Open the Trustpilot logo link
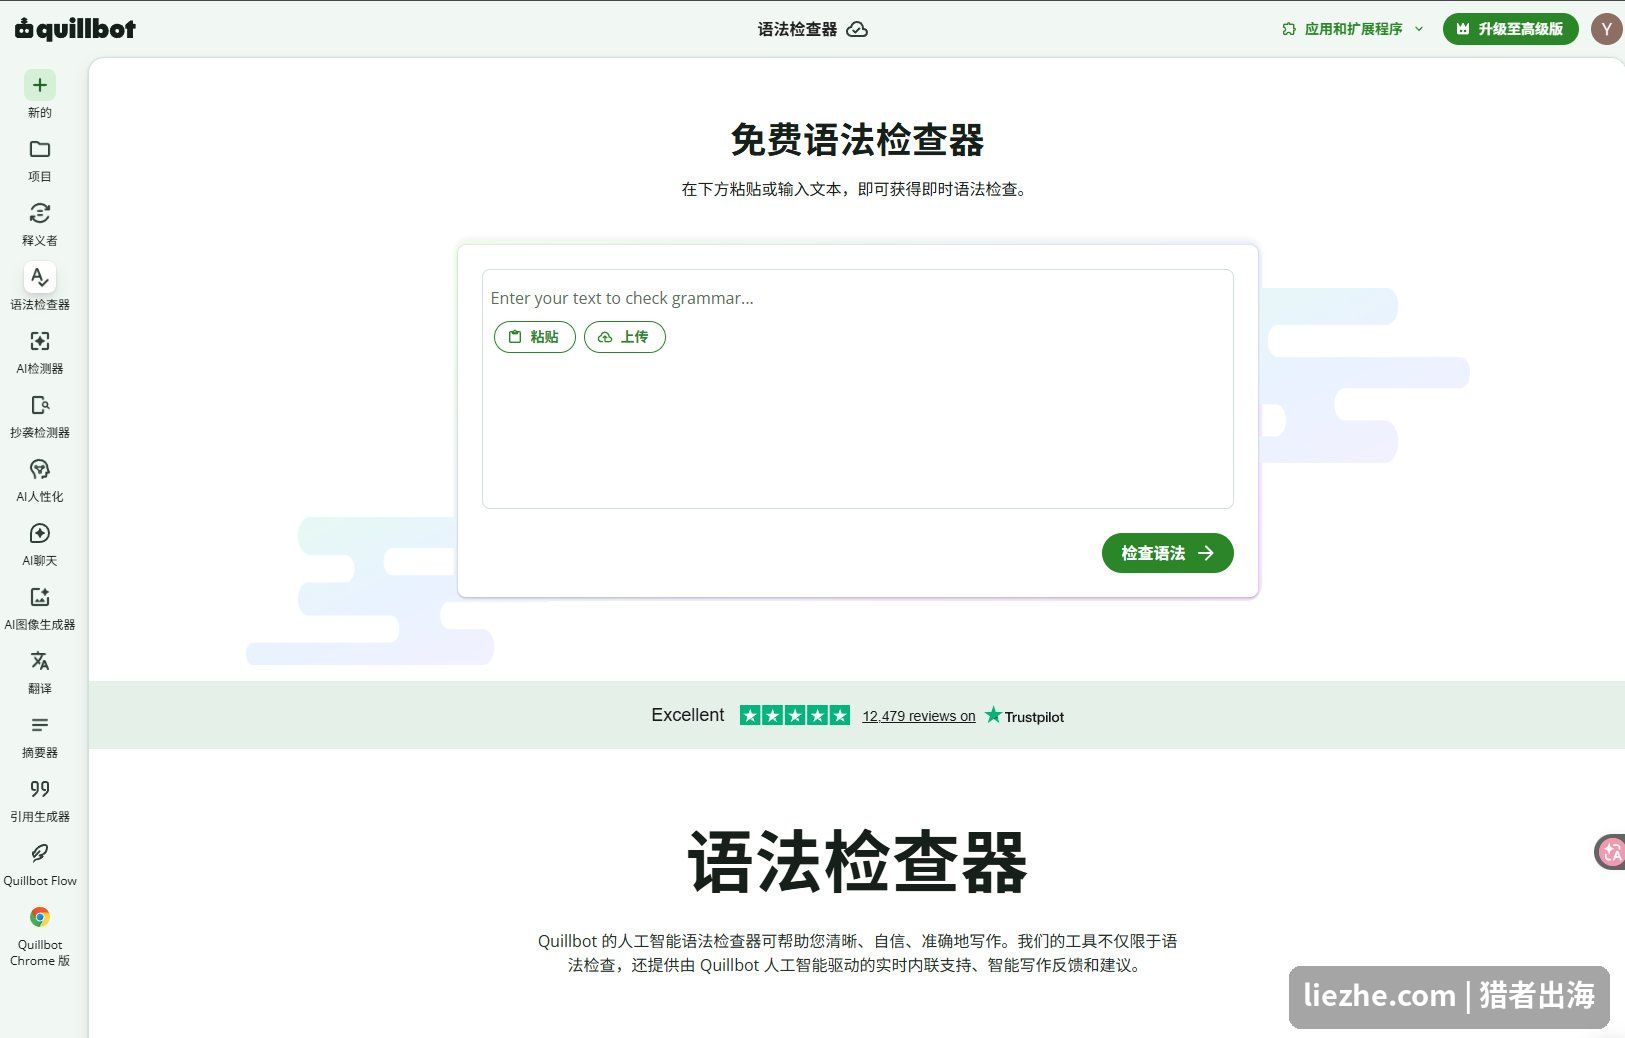The height and width of the screenshot is (1038, 1625). point(1024,716)
